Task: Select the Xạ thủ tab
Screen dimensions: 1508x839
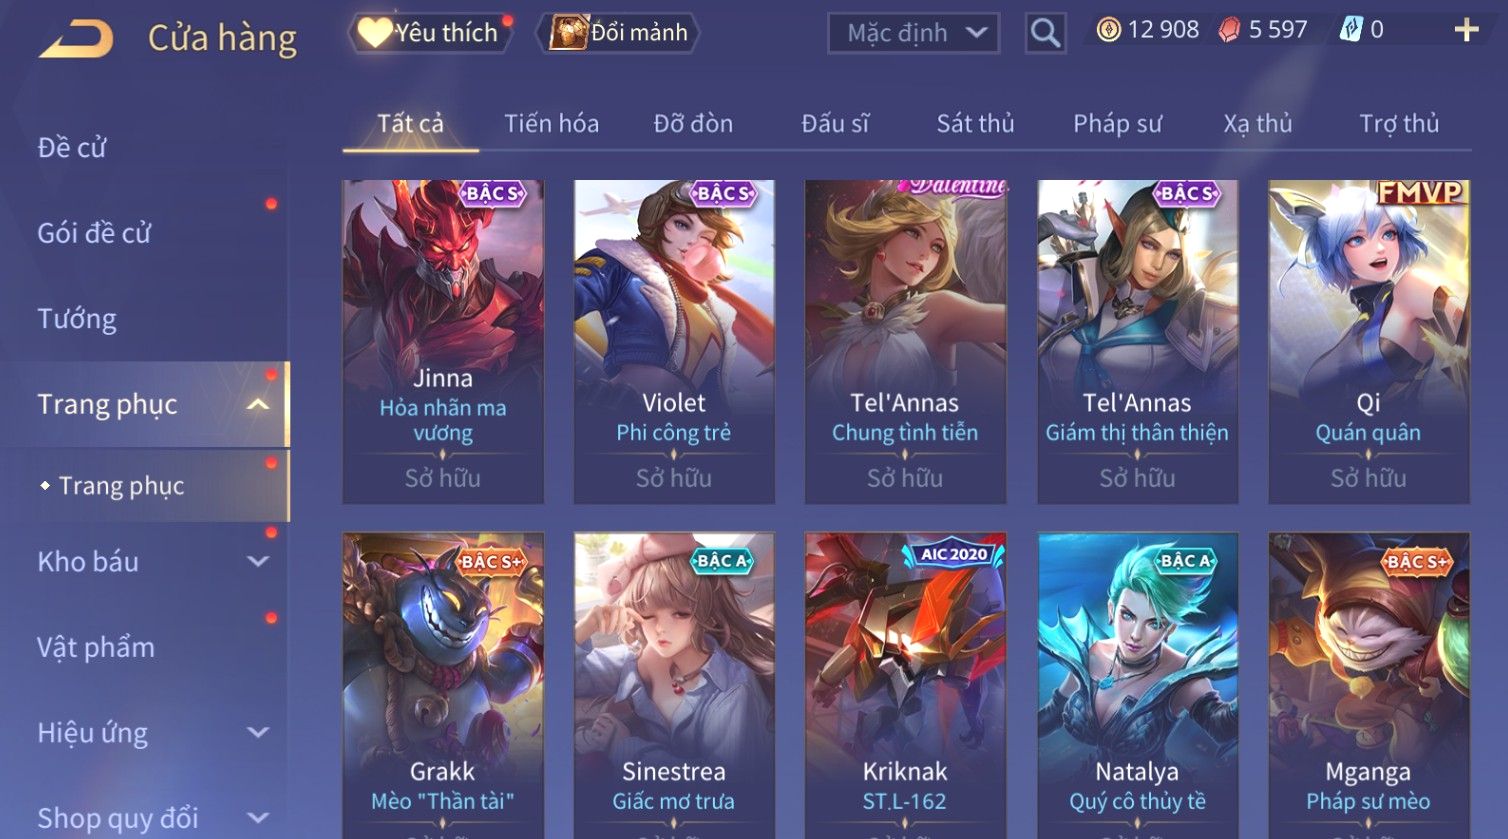Action: pyautogui.click(x=1258, y=123)
